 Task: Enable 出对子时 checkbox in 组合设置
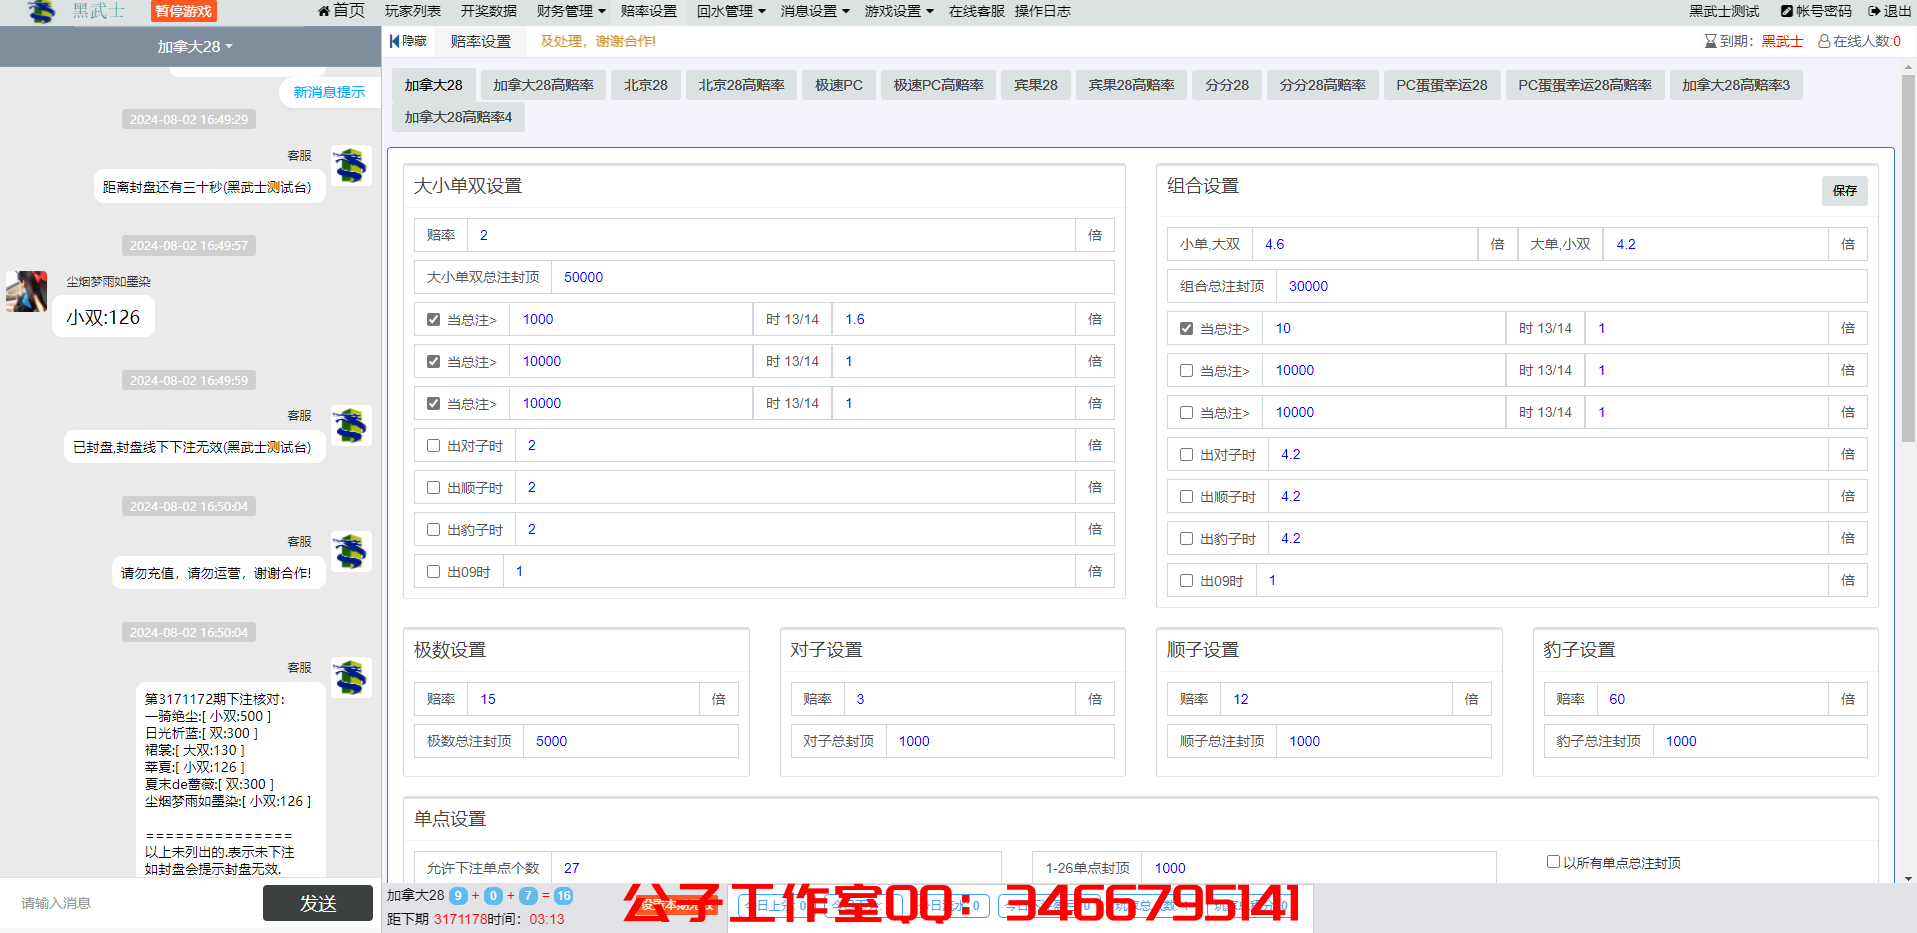click(x=1186, y=455)
